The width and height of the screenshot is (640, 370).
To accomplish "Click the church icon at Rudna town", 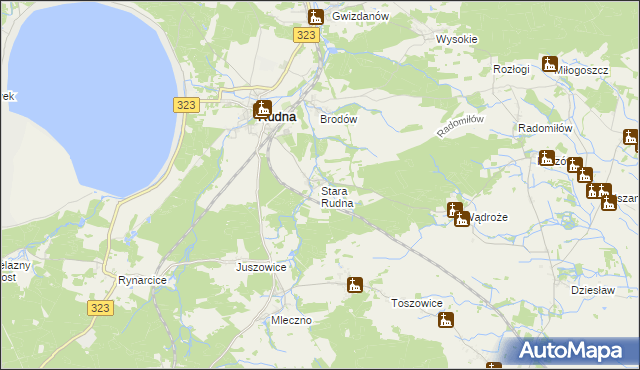I will coord(263,109).
